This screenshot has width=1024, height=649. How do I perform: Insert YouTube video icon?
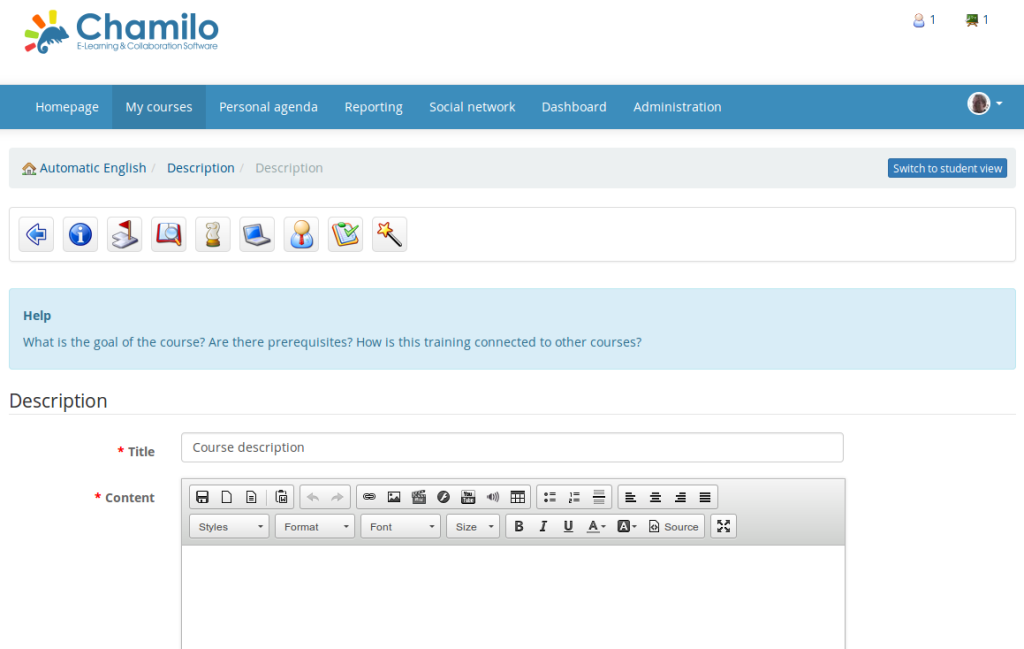[468, 497]
